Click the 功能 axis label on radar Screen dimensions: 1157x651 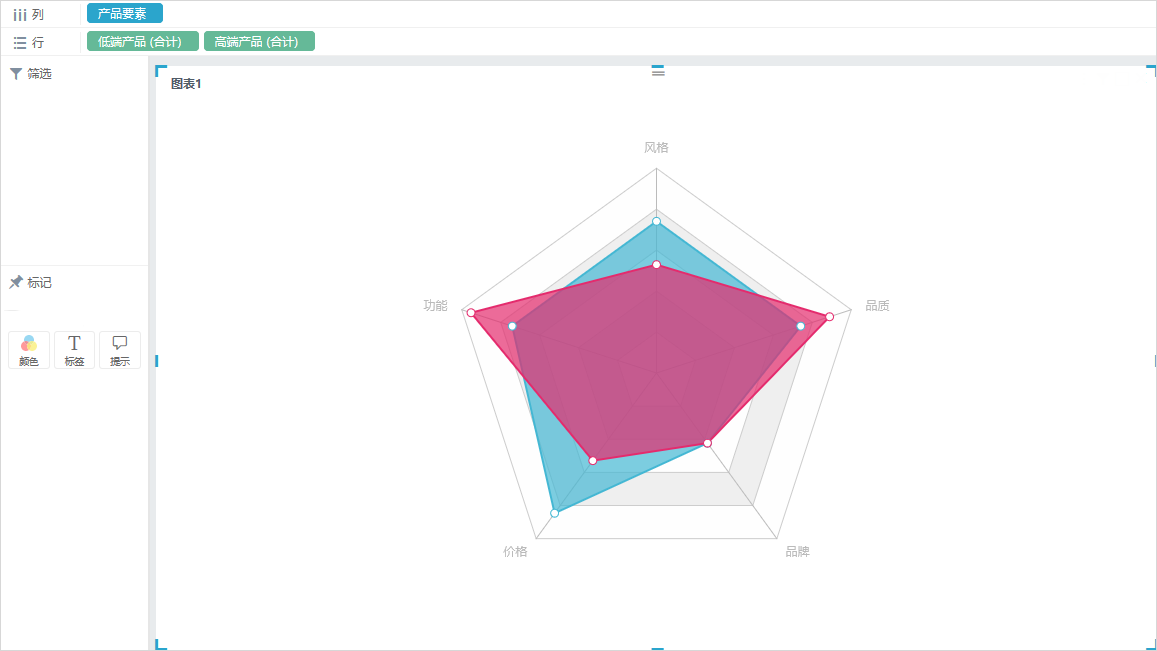click(x=435, y=306)
